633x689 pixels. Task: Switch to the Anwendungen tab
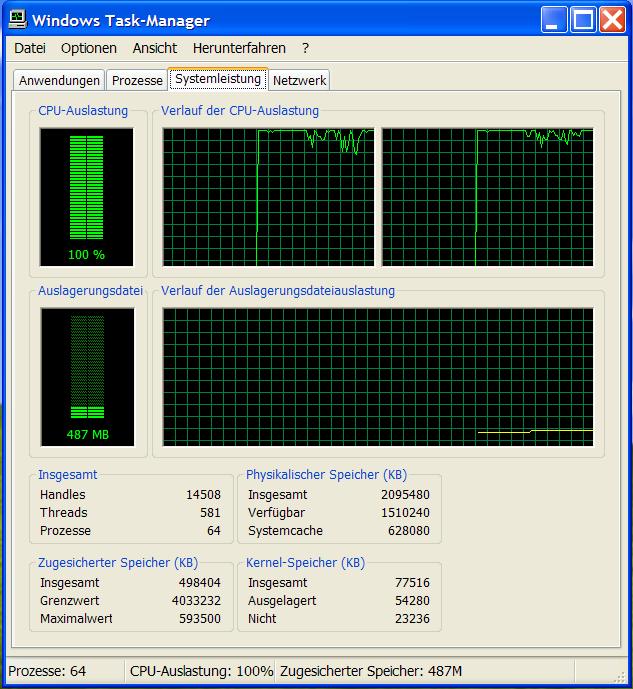(x=59, y=80)
